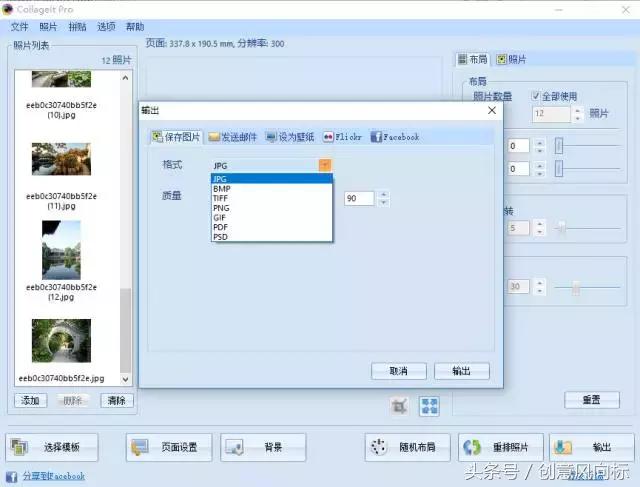Open the 照片 menu
Viewport: 640px width, 487px height.
point(48,27)
